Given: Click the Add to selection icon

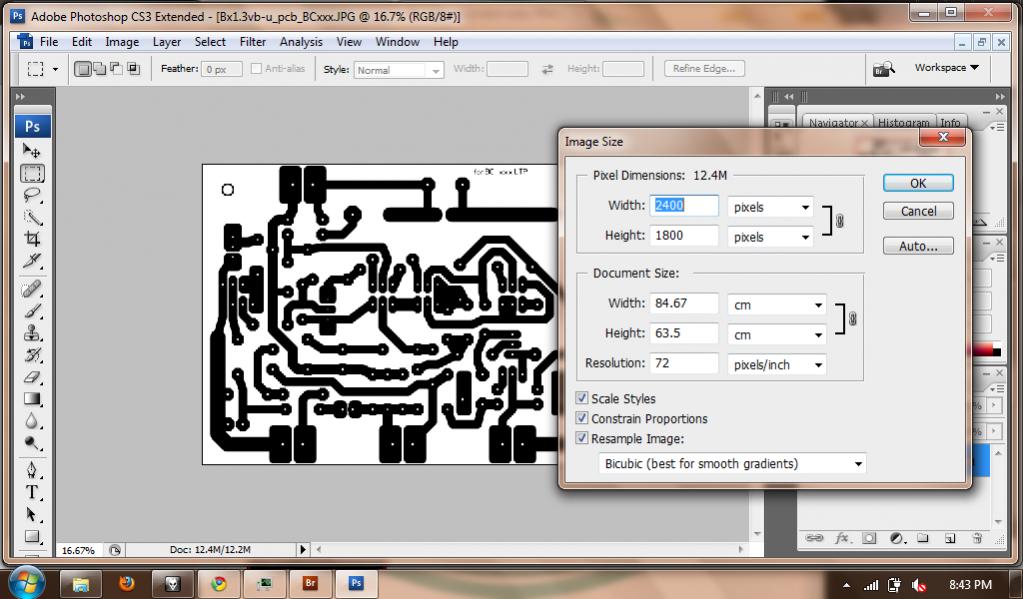Looking at the screenshot, I should (99, 68).
